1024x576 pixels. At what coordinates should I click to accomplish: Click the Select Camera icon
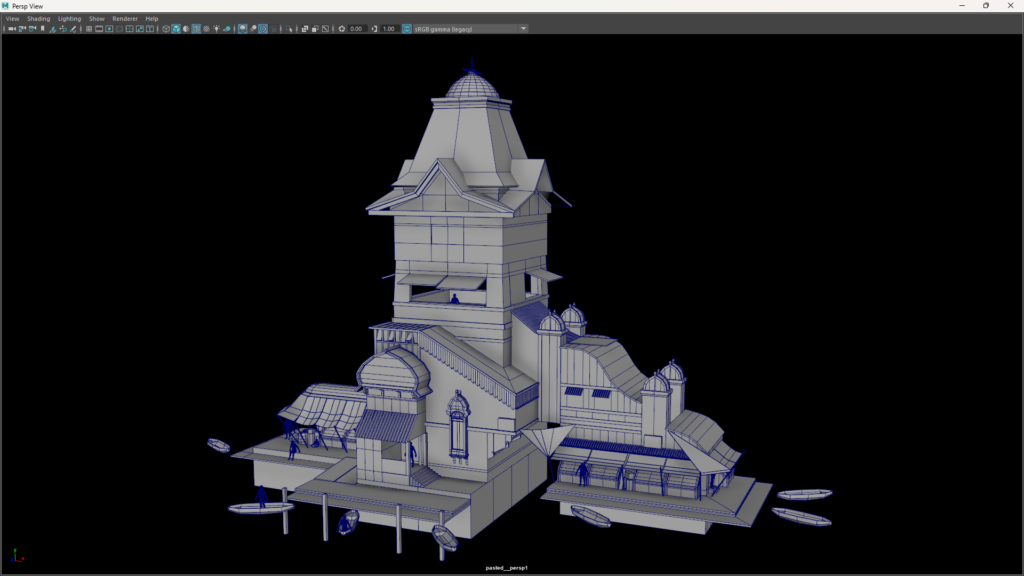11,29
